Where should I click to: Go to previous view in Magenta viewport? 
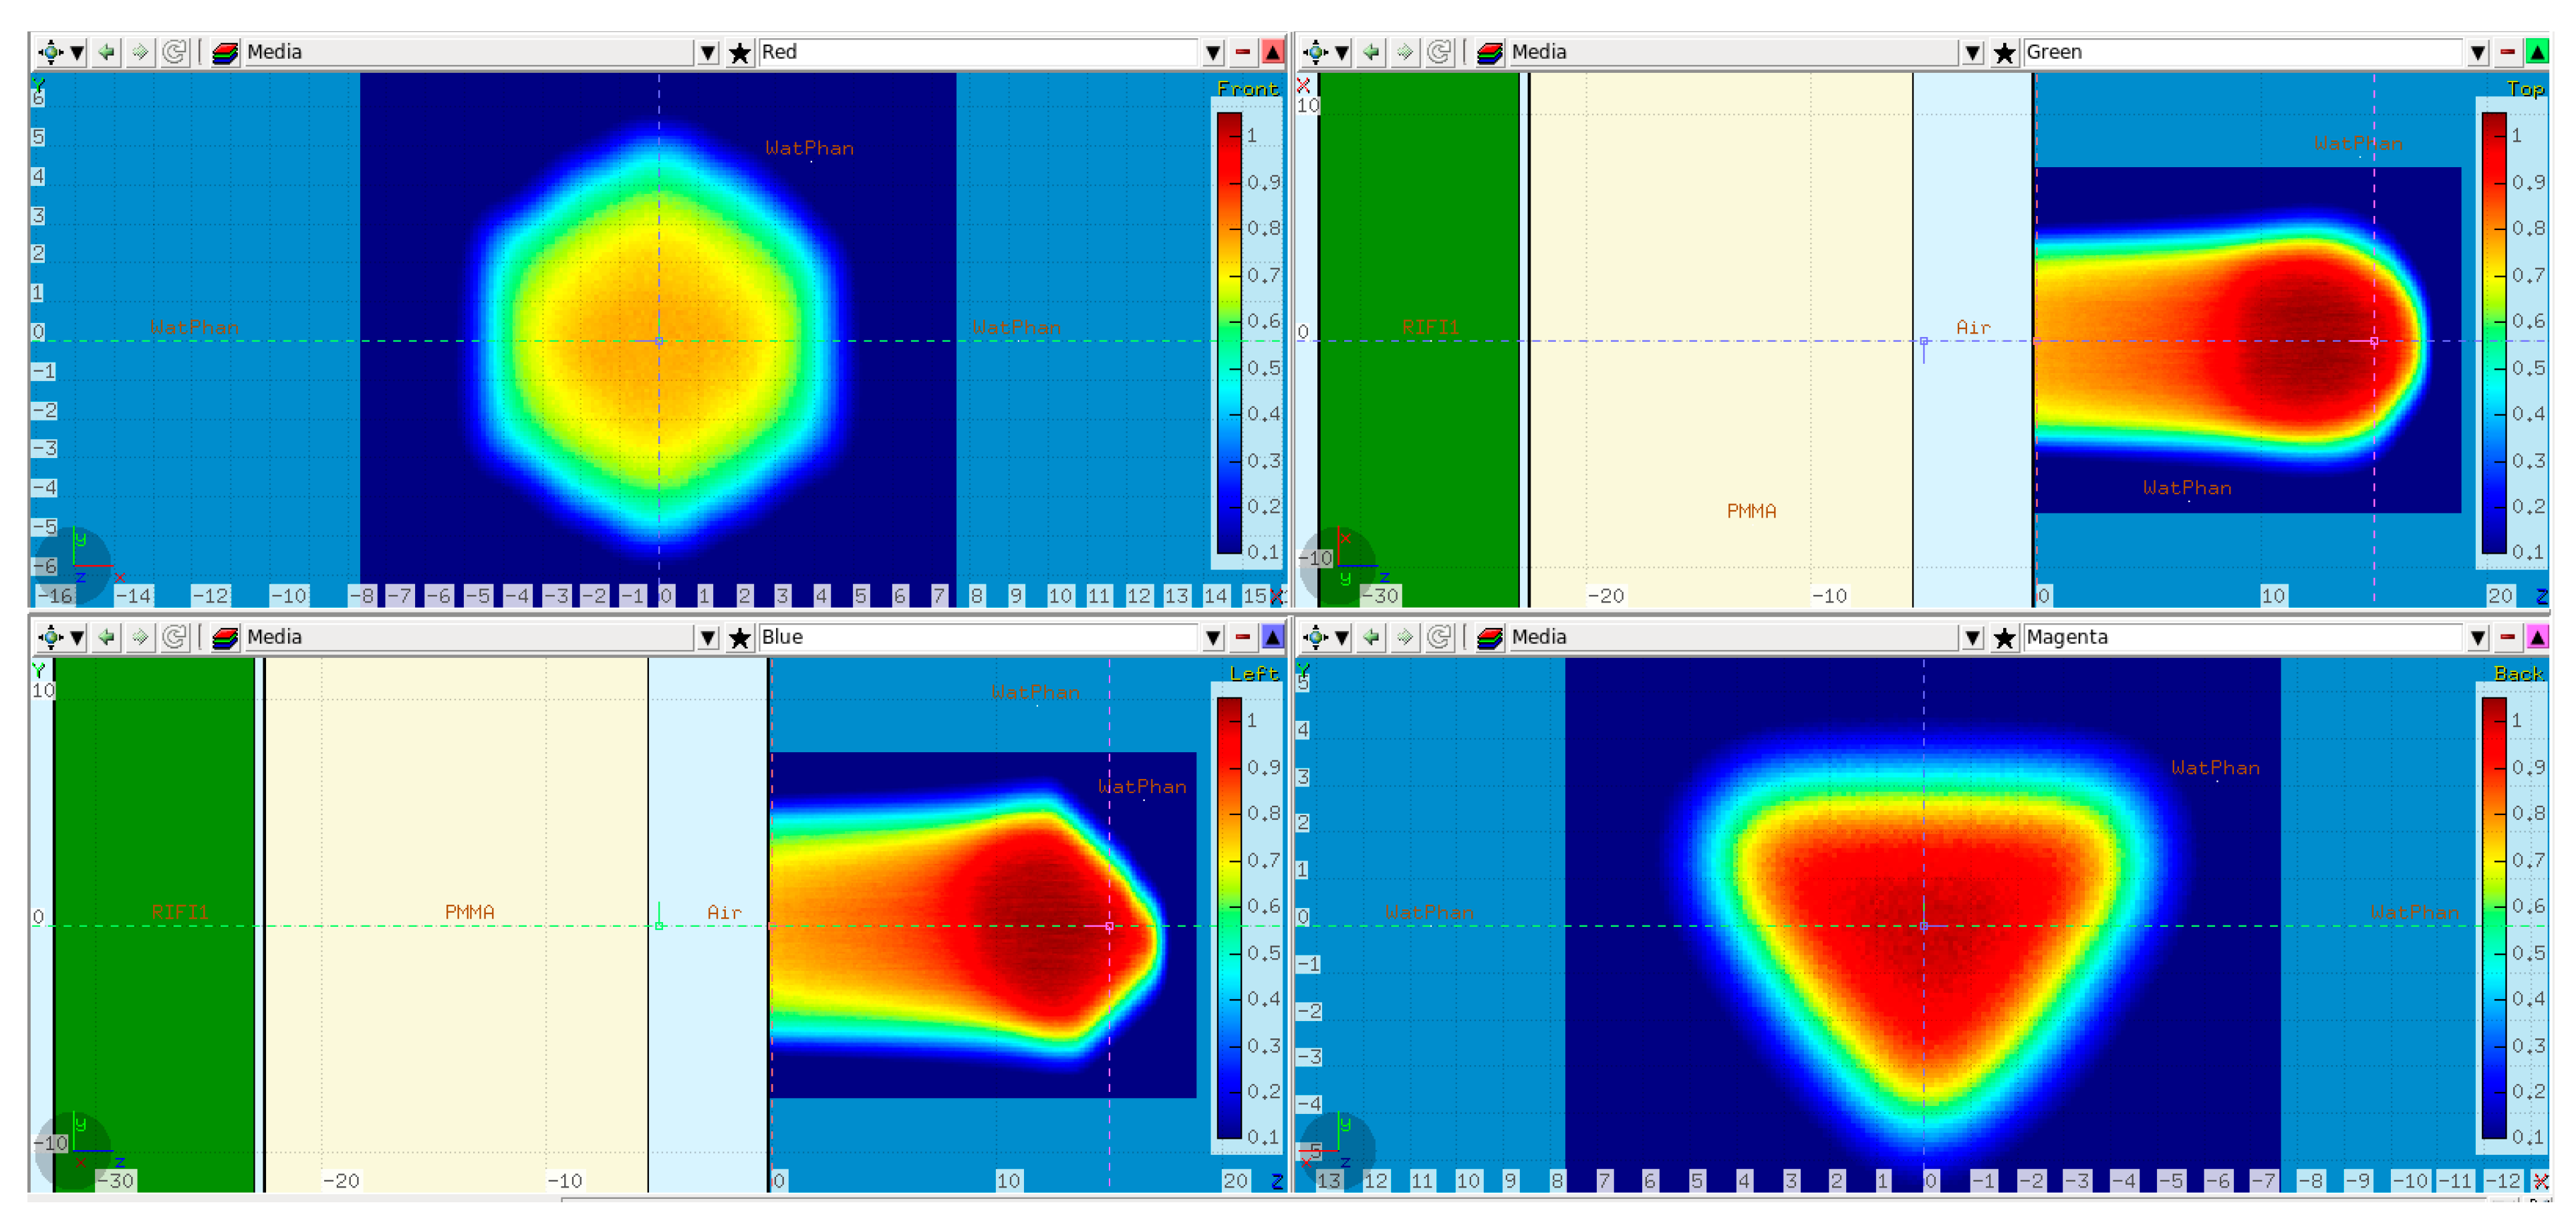(x=1372, y=637)
